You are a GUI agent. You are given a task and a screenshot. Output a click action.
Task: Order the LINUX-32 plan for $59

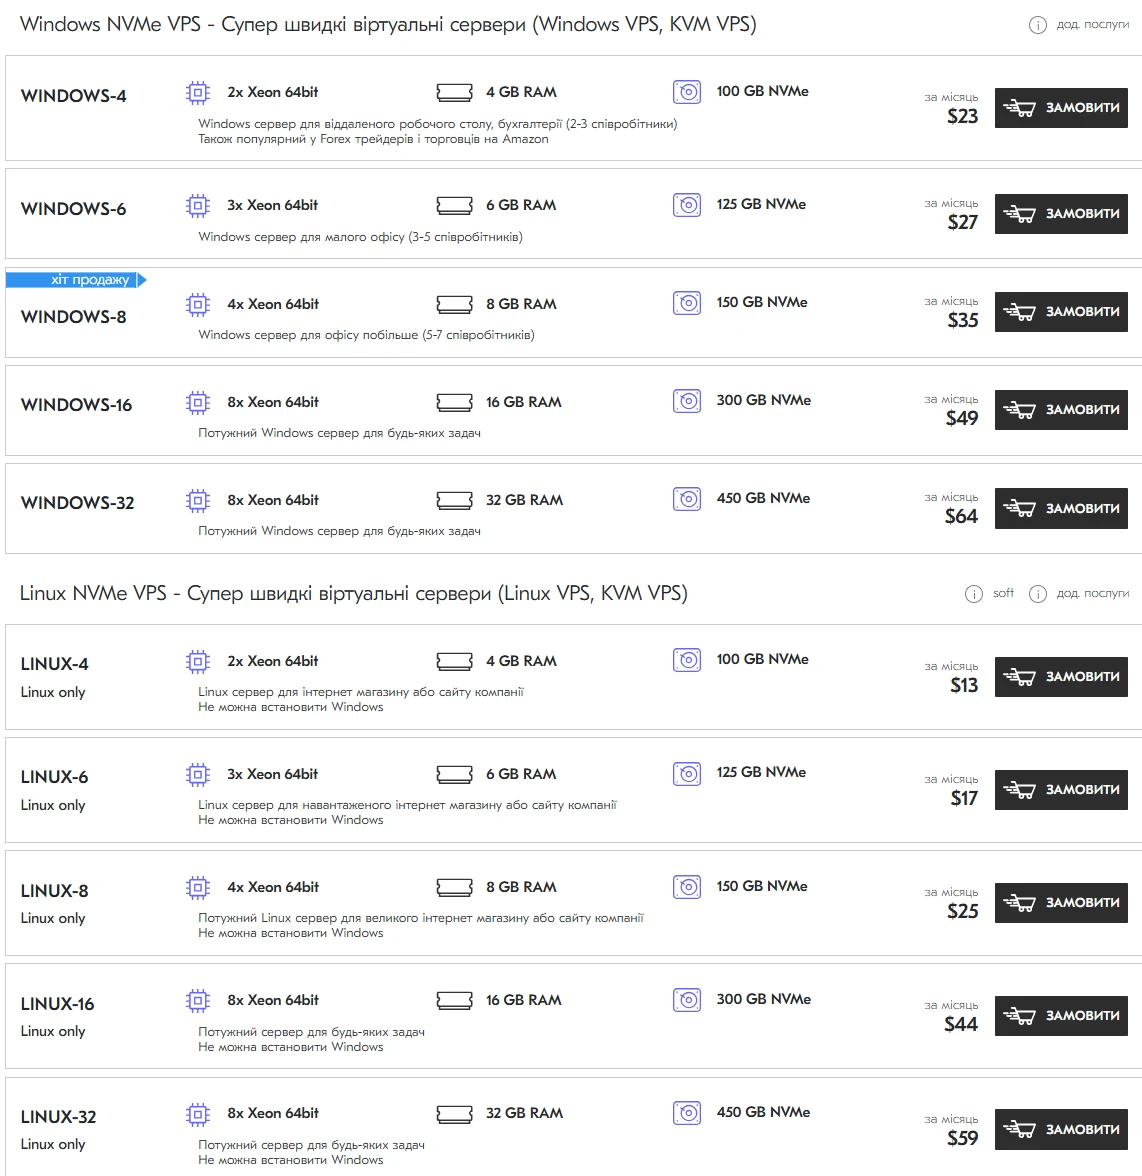point(1061,1130)
